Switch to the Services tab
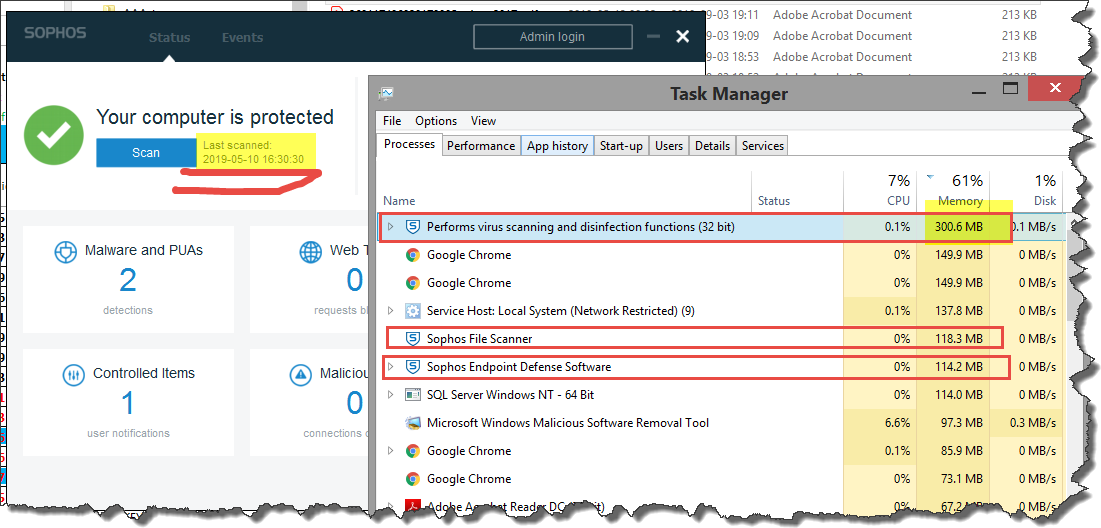 click(763, 146)
